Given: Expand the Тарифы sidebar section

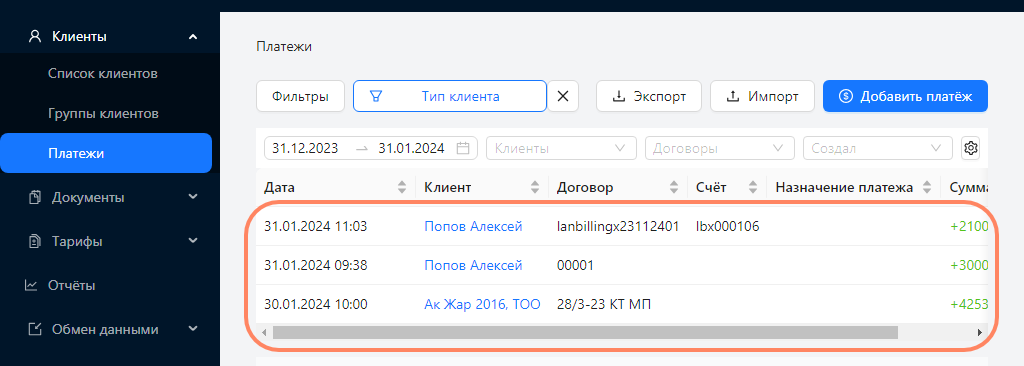Looking at the screenshot, I should pyautogui.click(x=110, y=242).
